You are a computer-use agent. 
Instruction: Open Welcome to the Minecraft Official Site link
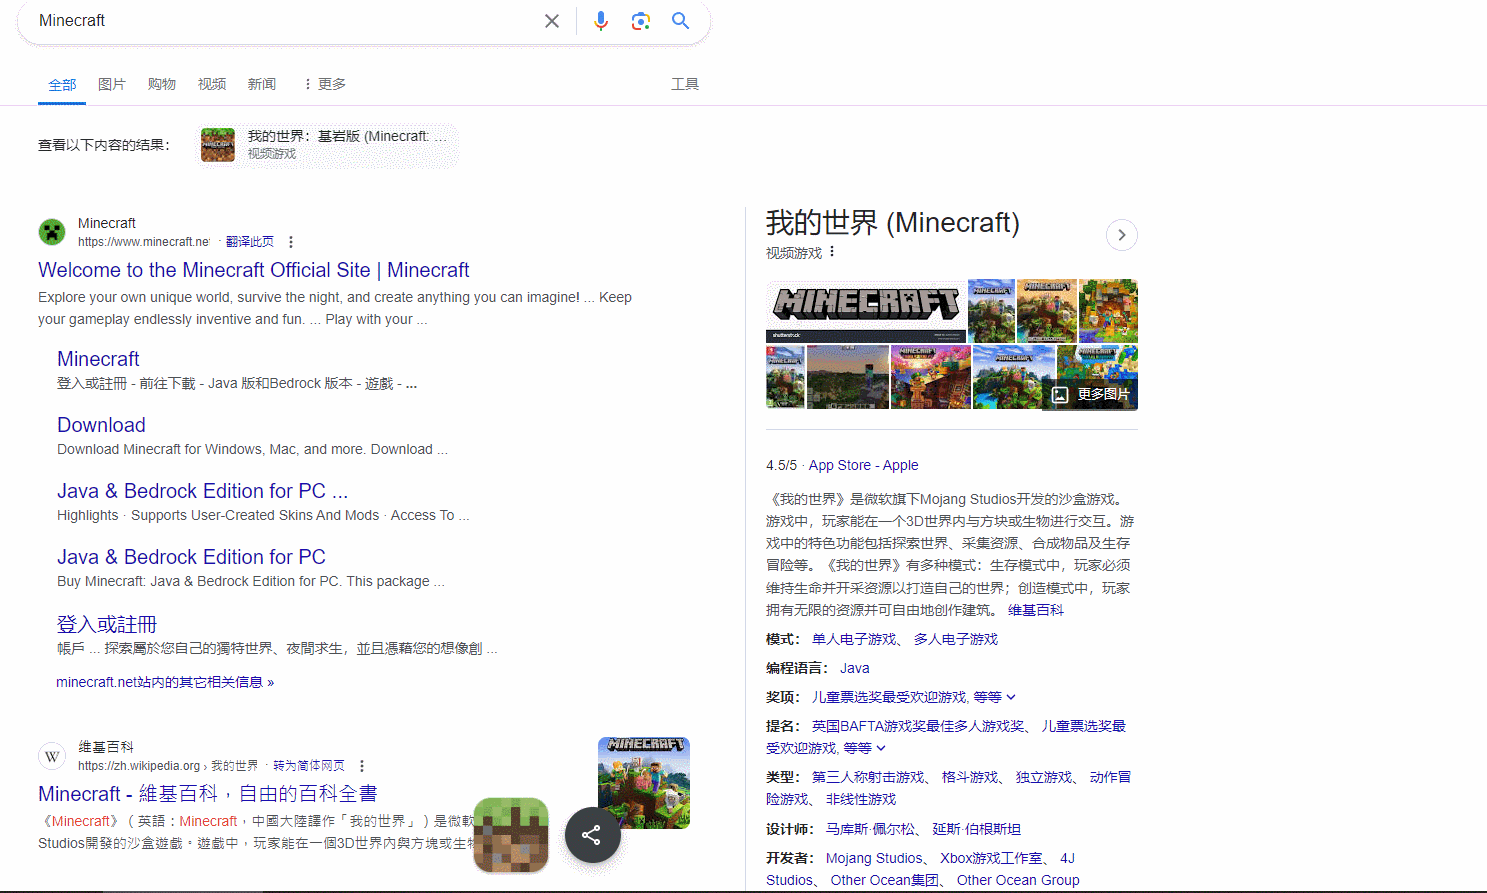[x=253, y=270]
